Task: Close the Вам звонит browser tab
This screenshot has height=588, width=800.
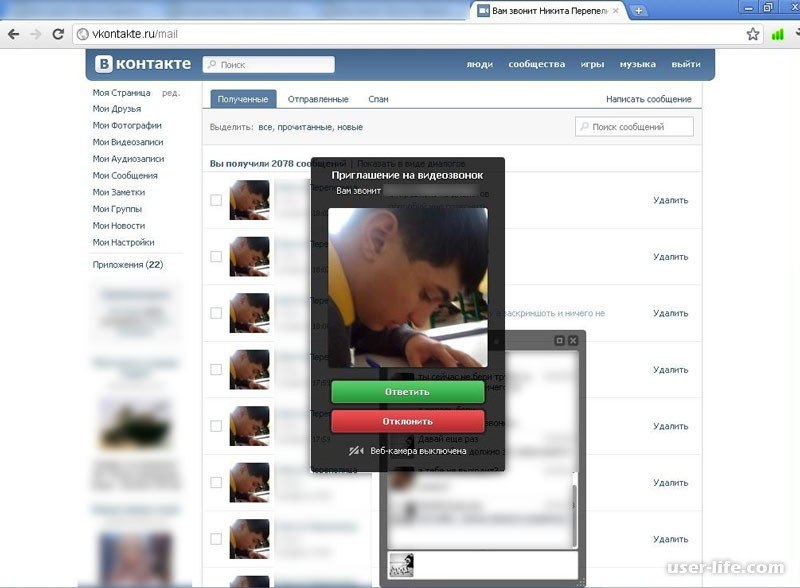Action: pos(616,10)
